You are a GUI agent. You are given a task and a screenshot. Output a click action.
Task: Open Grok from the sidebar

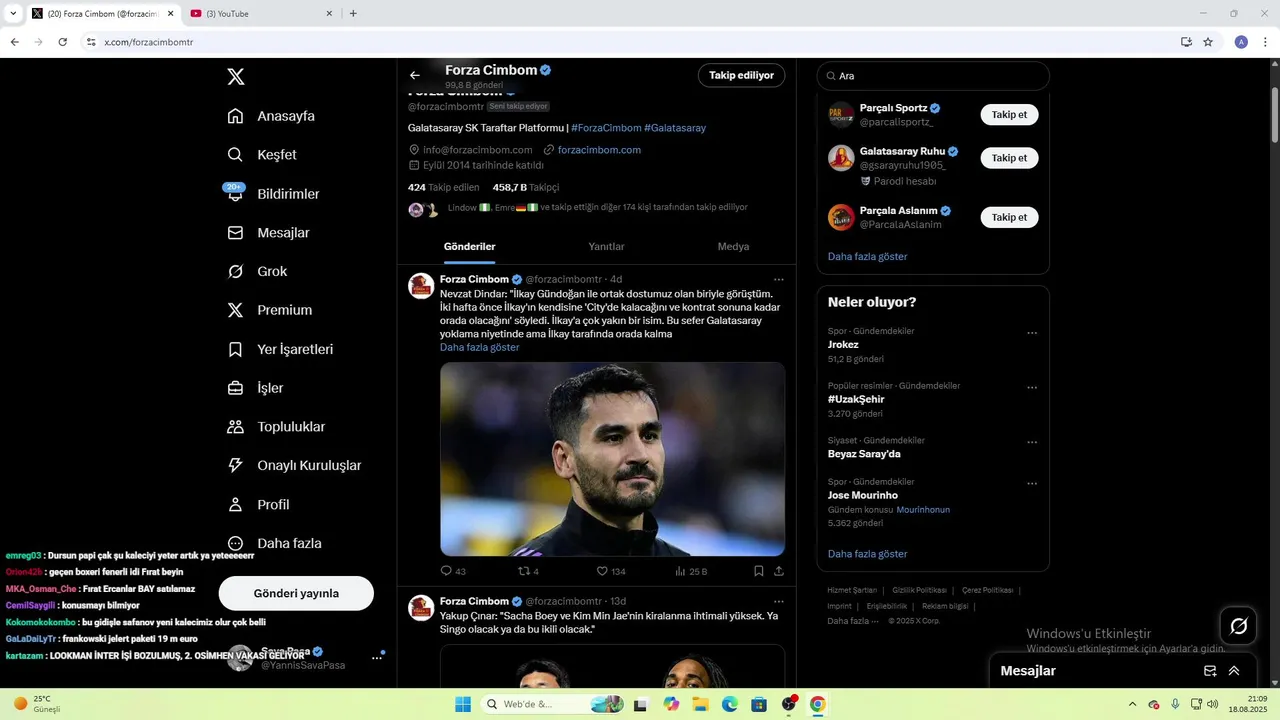click(257, 271)
